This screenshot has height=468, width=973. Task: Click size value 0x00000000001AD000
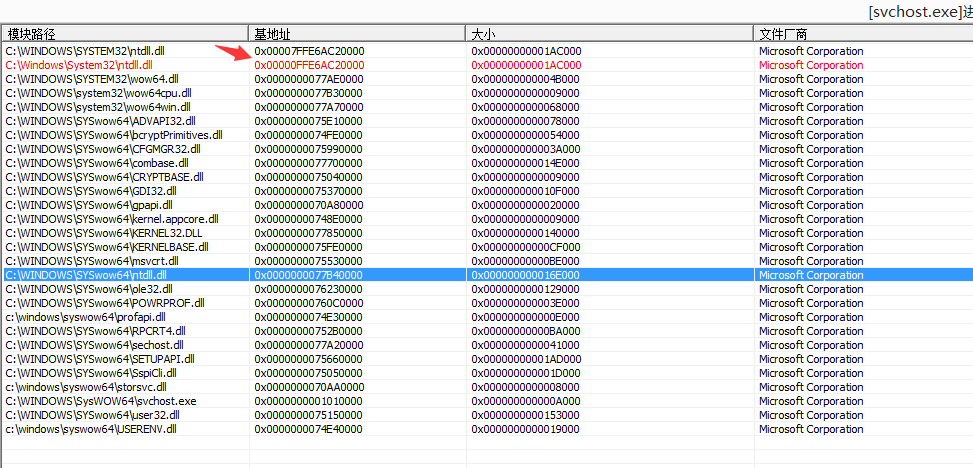(526, 359)
